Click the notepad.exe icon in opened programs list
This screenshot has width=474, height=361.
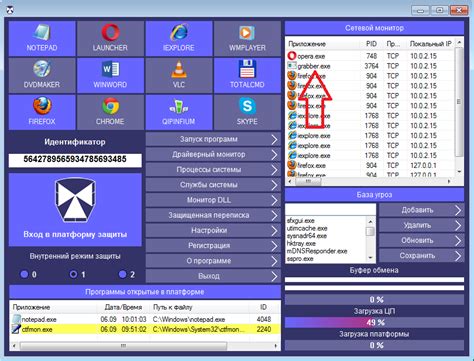(16, 319)
